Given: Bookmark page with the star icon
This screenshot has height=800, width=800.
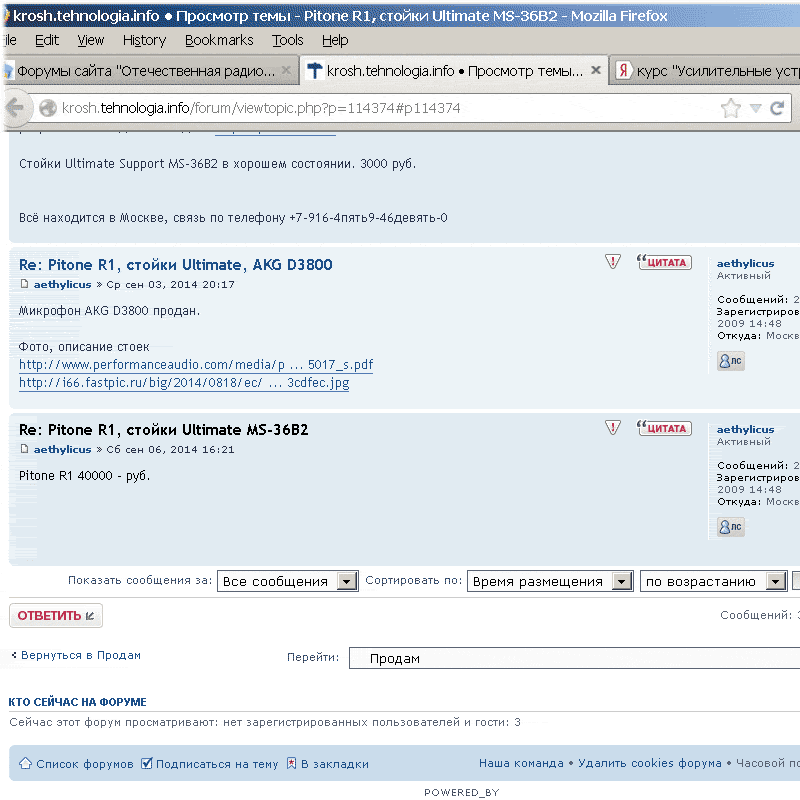Looking at the screenshot, I should click(731, 108).
